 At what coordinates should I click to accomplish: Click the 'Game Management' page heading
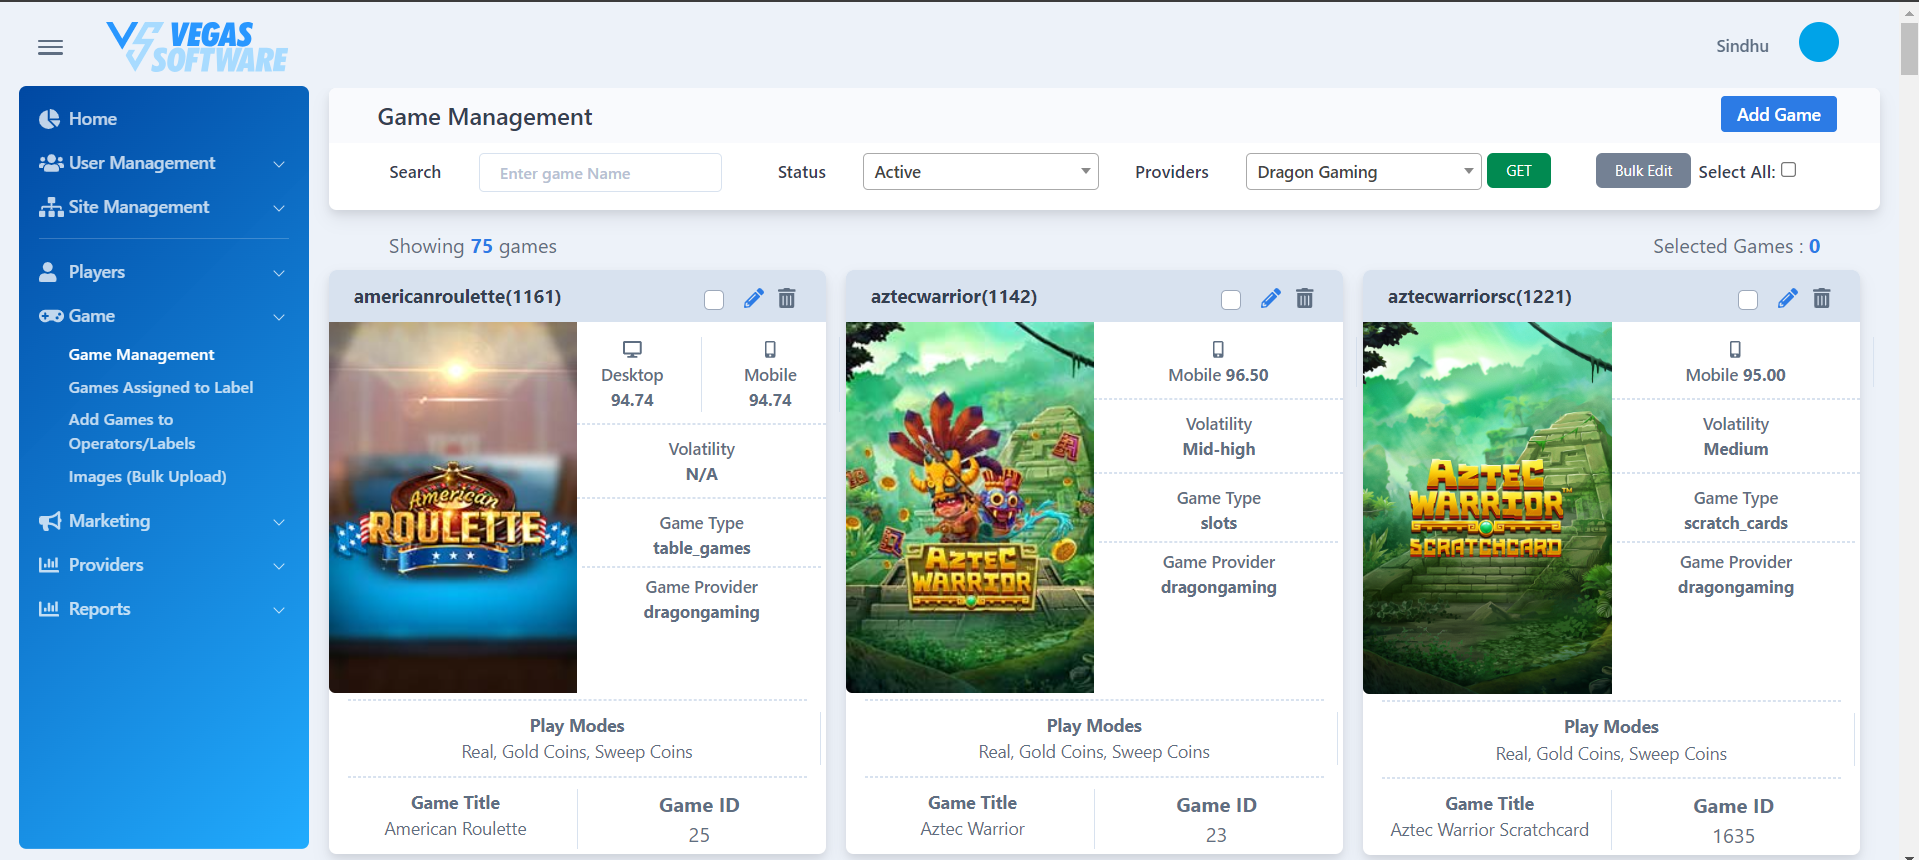click(484, 117)
